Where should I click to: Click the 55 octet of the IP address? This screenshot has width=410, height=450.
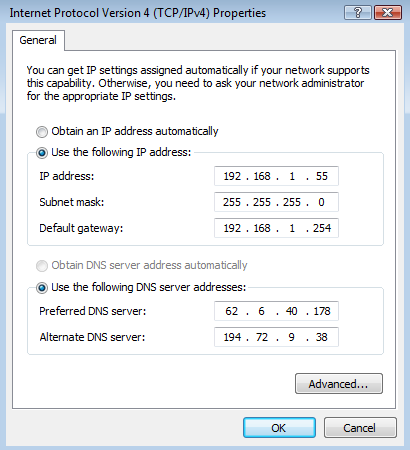click(x=322, y=176)
